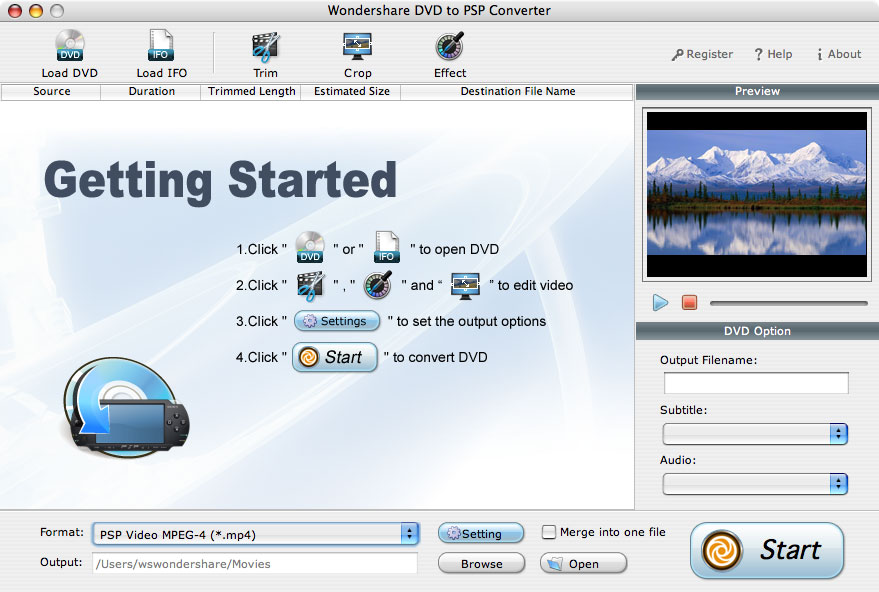879x592 pixels.
Task: Click the Output Filename text field
Action: point(756,383)
